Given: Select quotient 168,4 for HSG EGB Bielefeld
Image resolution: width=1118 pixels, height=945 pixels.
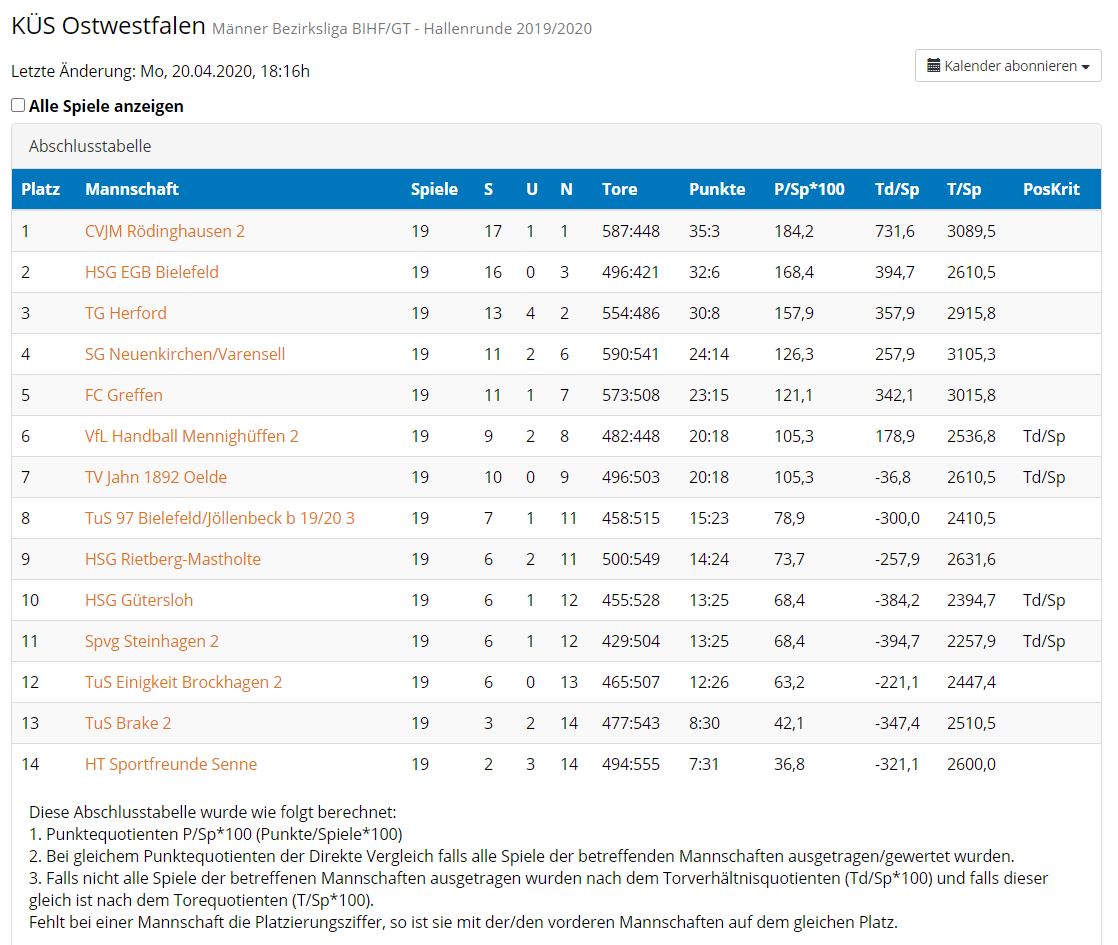Looking at the screenshot, I should click(x=794, y=272).
